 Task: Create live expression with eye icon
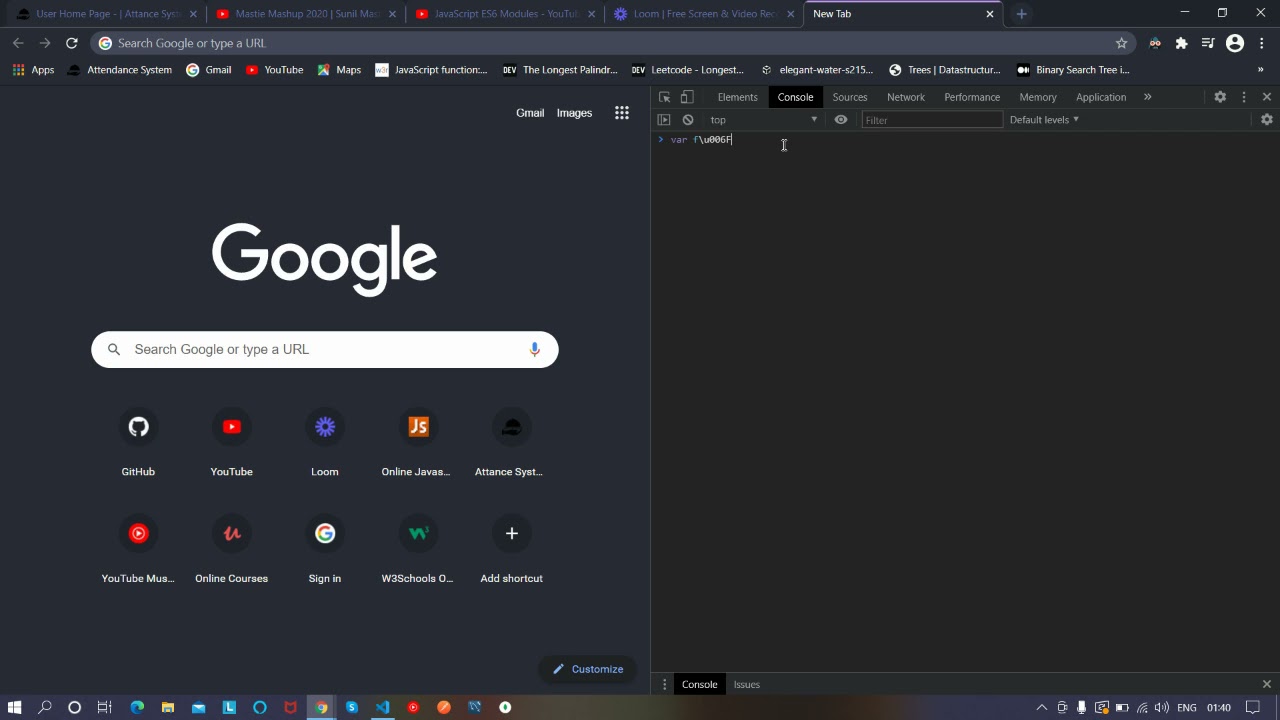(x=841, y=120)
